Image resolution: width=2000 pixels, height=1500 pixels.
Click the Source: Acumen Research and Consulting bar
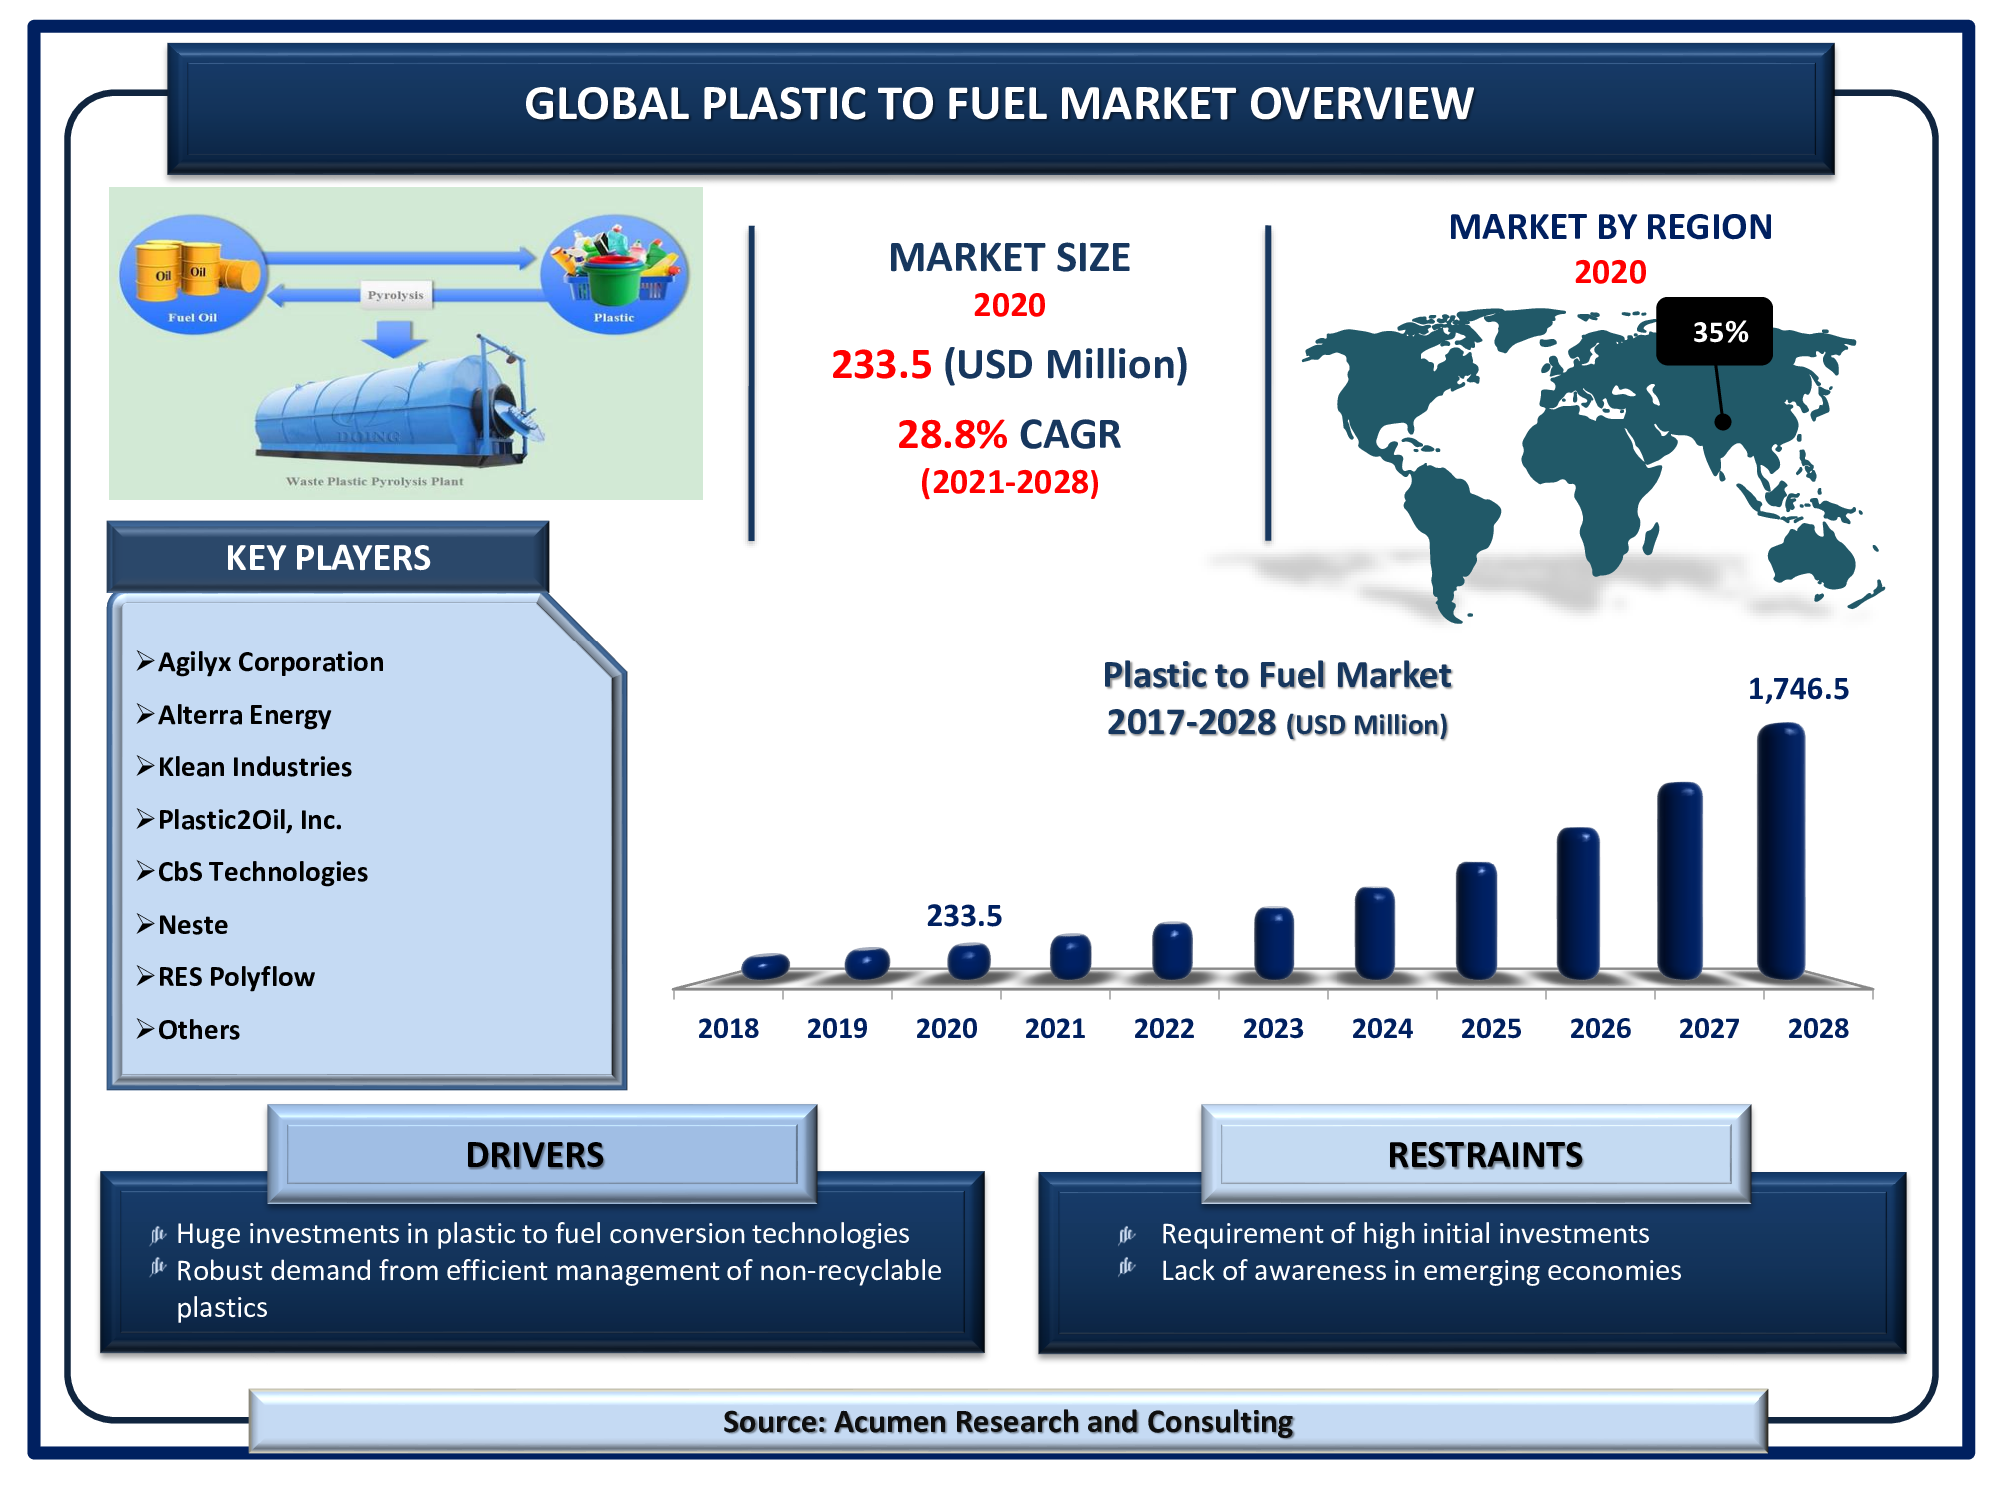1007,1421
